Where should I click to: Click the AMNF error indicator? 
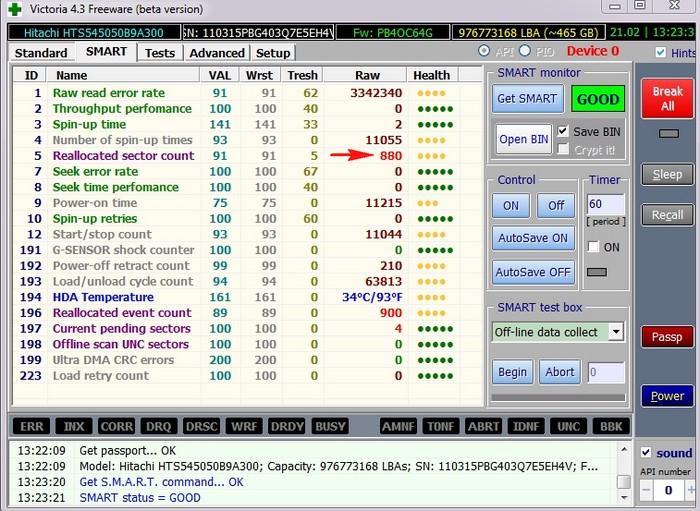[399, 426]
